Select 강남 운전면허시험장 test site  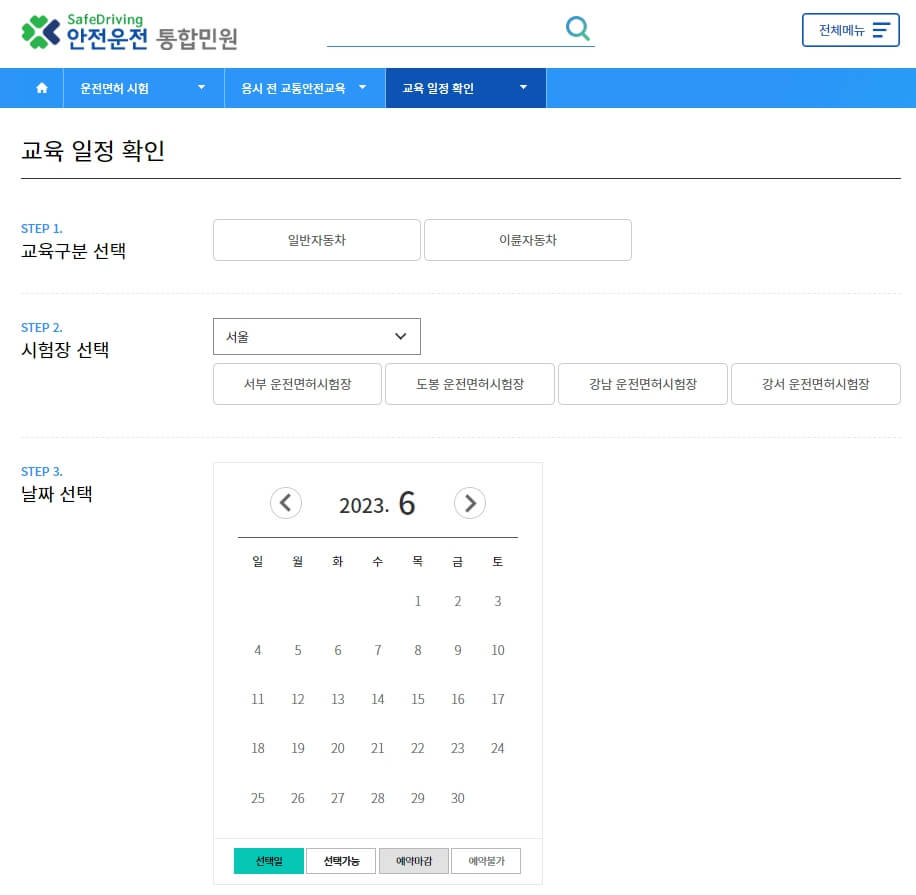[642, 384]
